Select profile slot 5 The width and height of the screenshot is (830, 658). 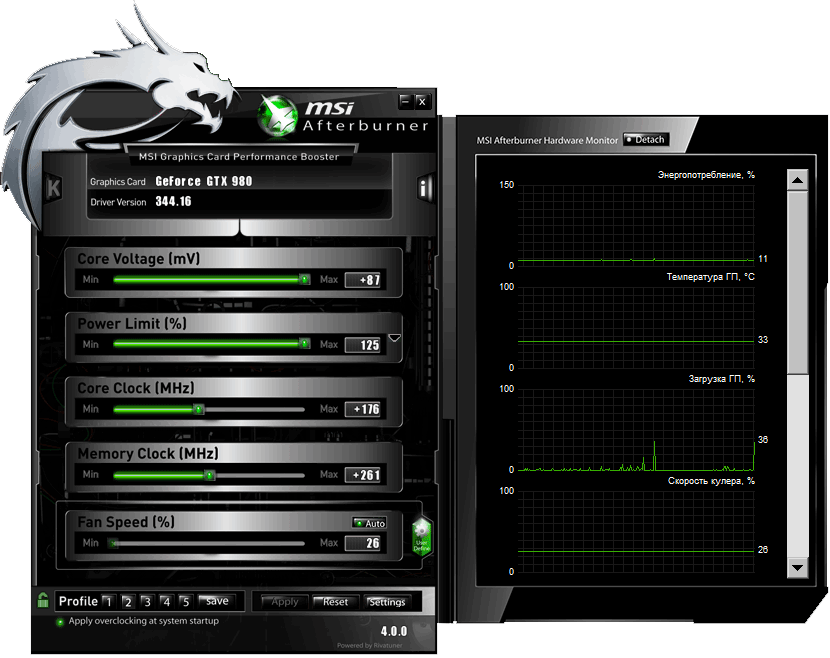(x=184, y=602)
